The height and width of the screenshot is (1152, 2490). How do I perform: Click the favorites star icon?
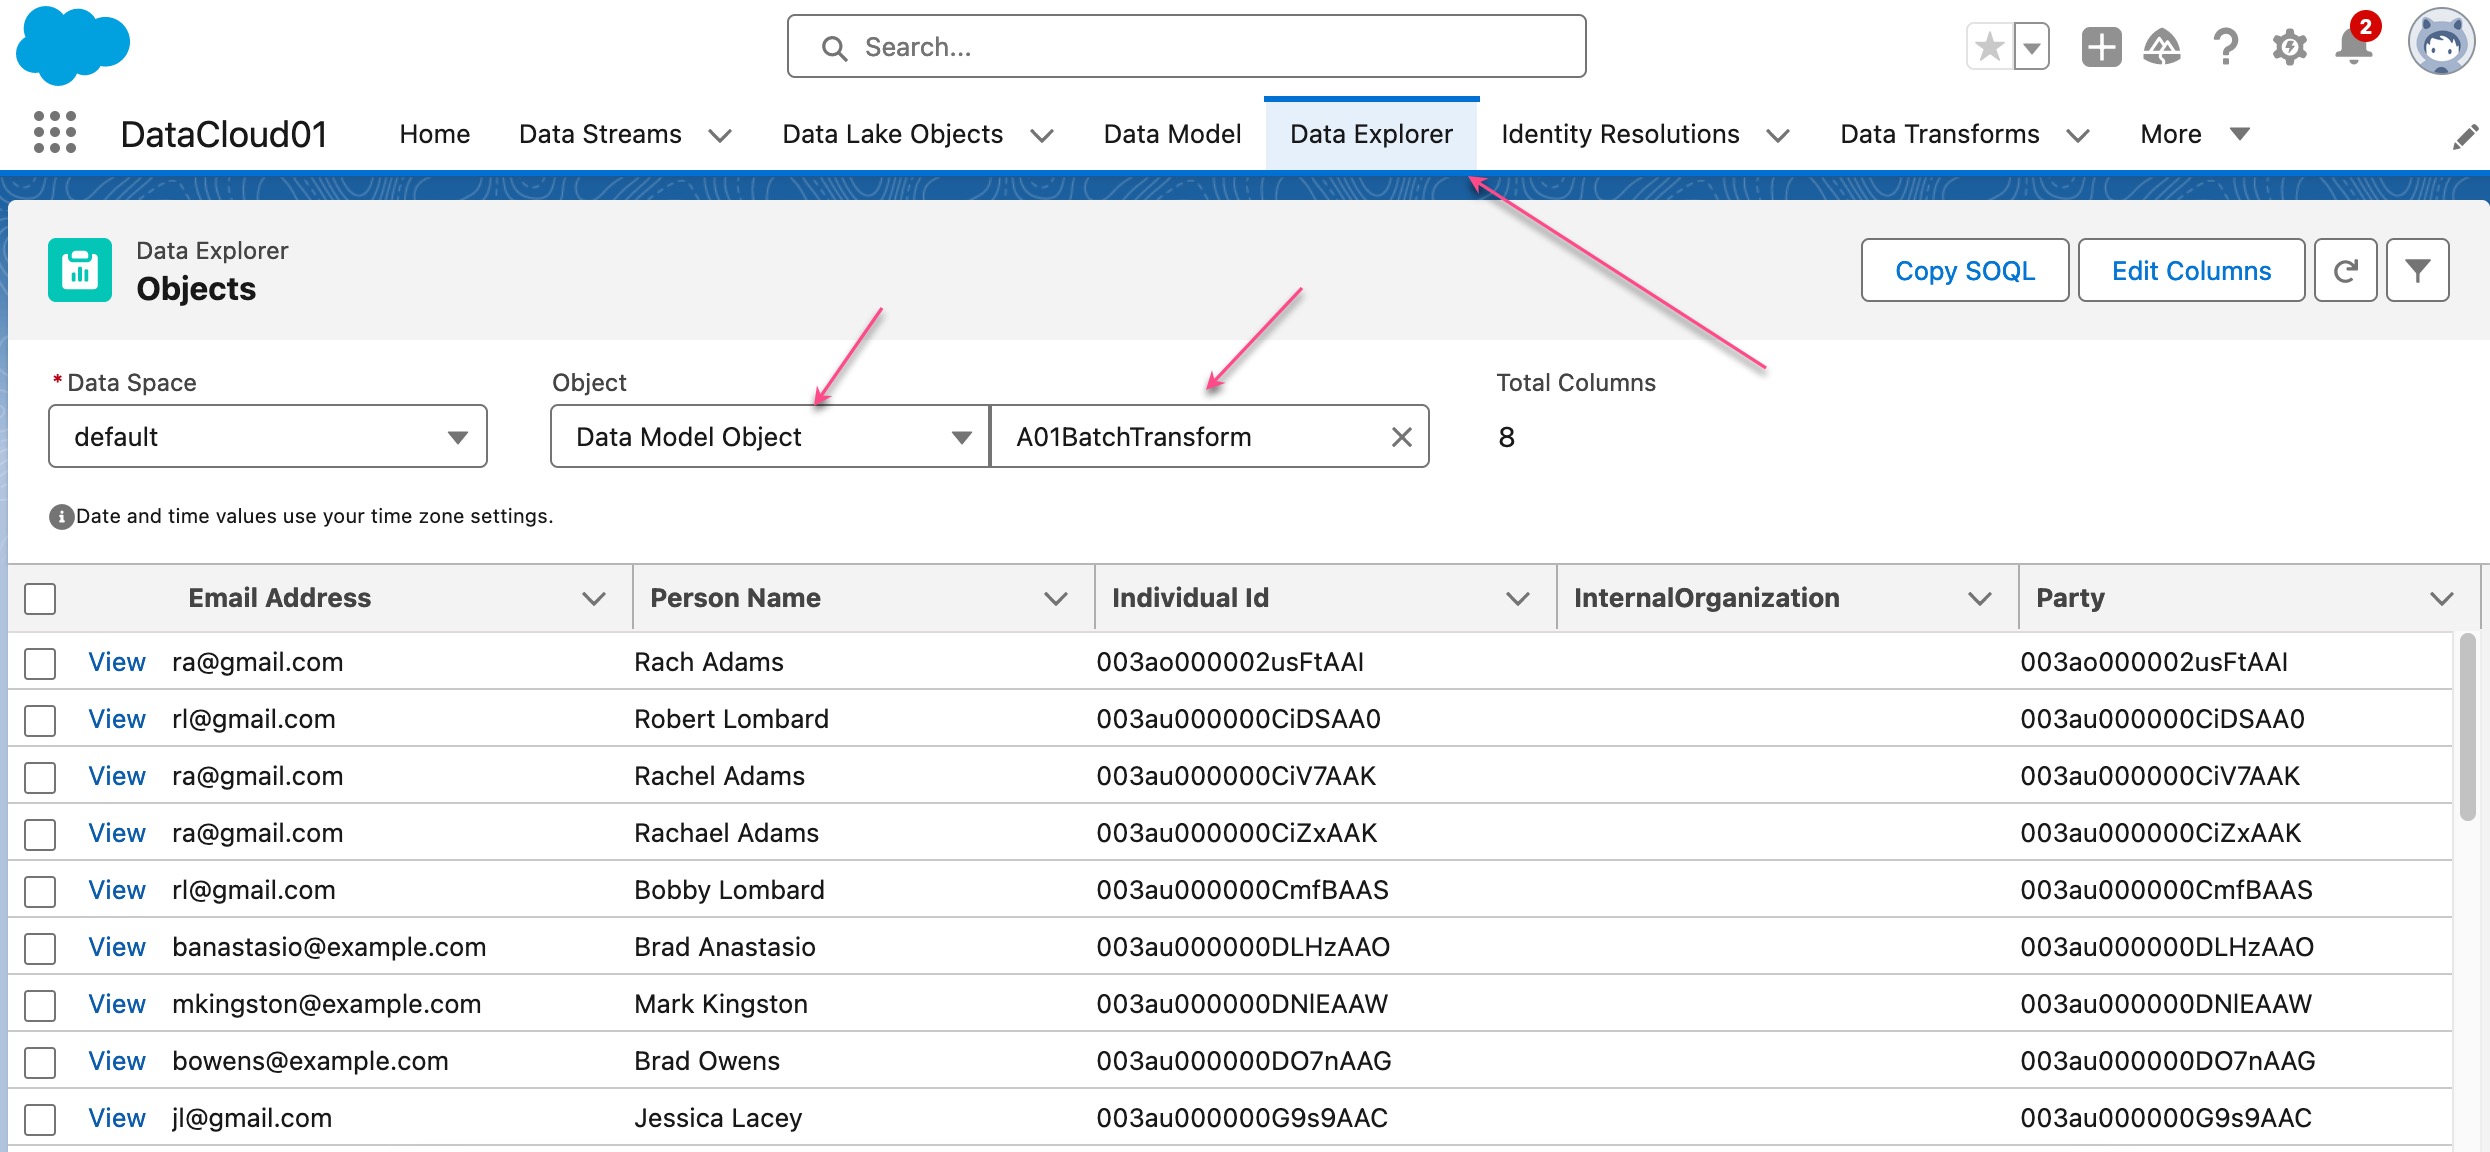1990,47
